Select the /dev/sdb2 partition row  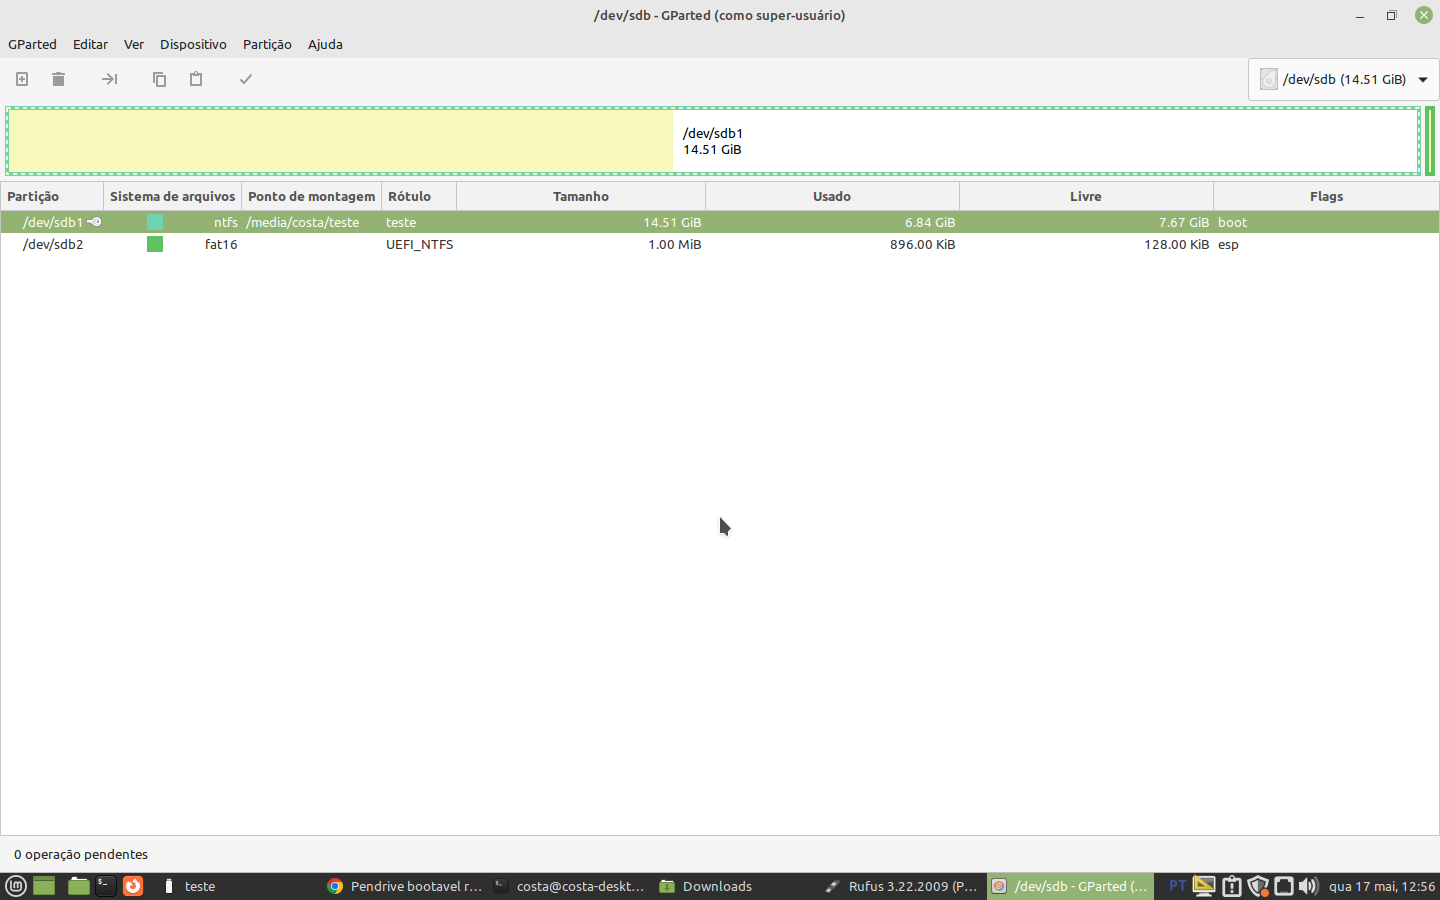click(720, 244)
